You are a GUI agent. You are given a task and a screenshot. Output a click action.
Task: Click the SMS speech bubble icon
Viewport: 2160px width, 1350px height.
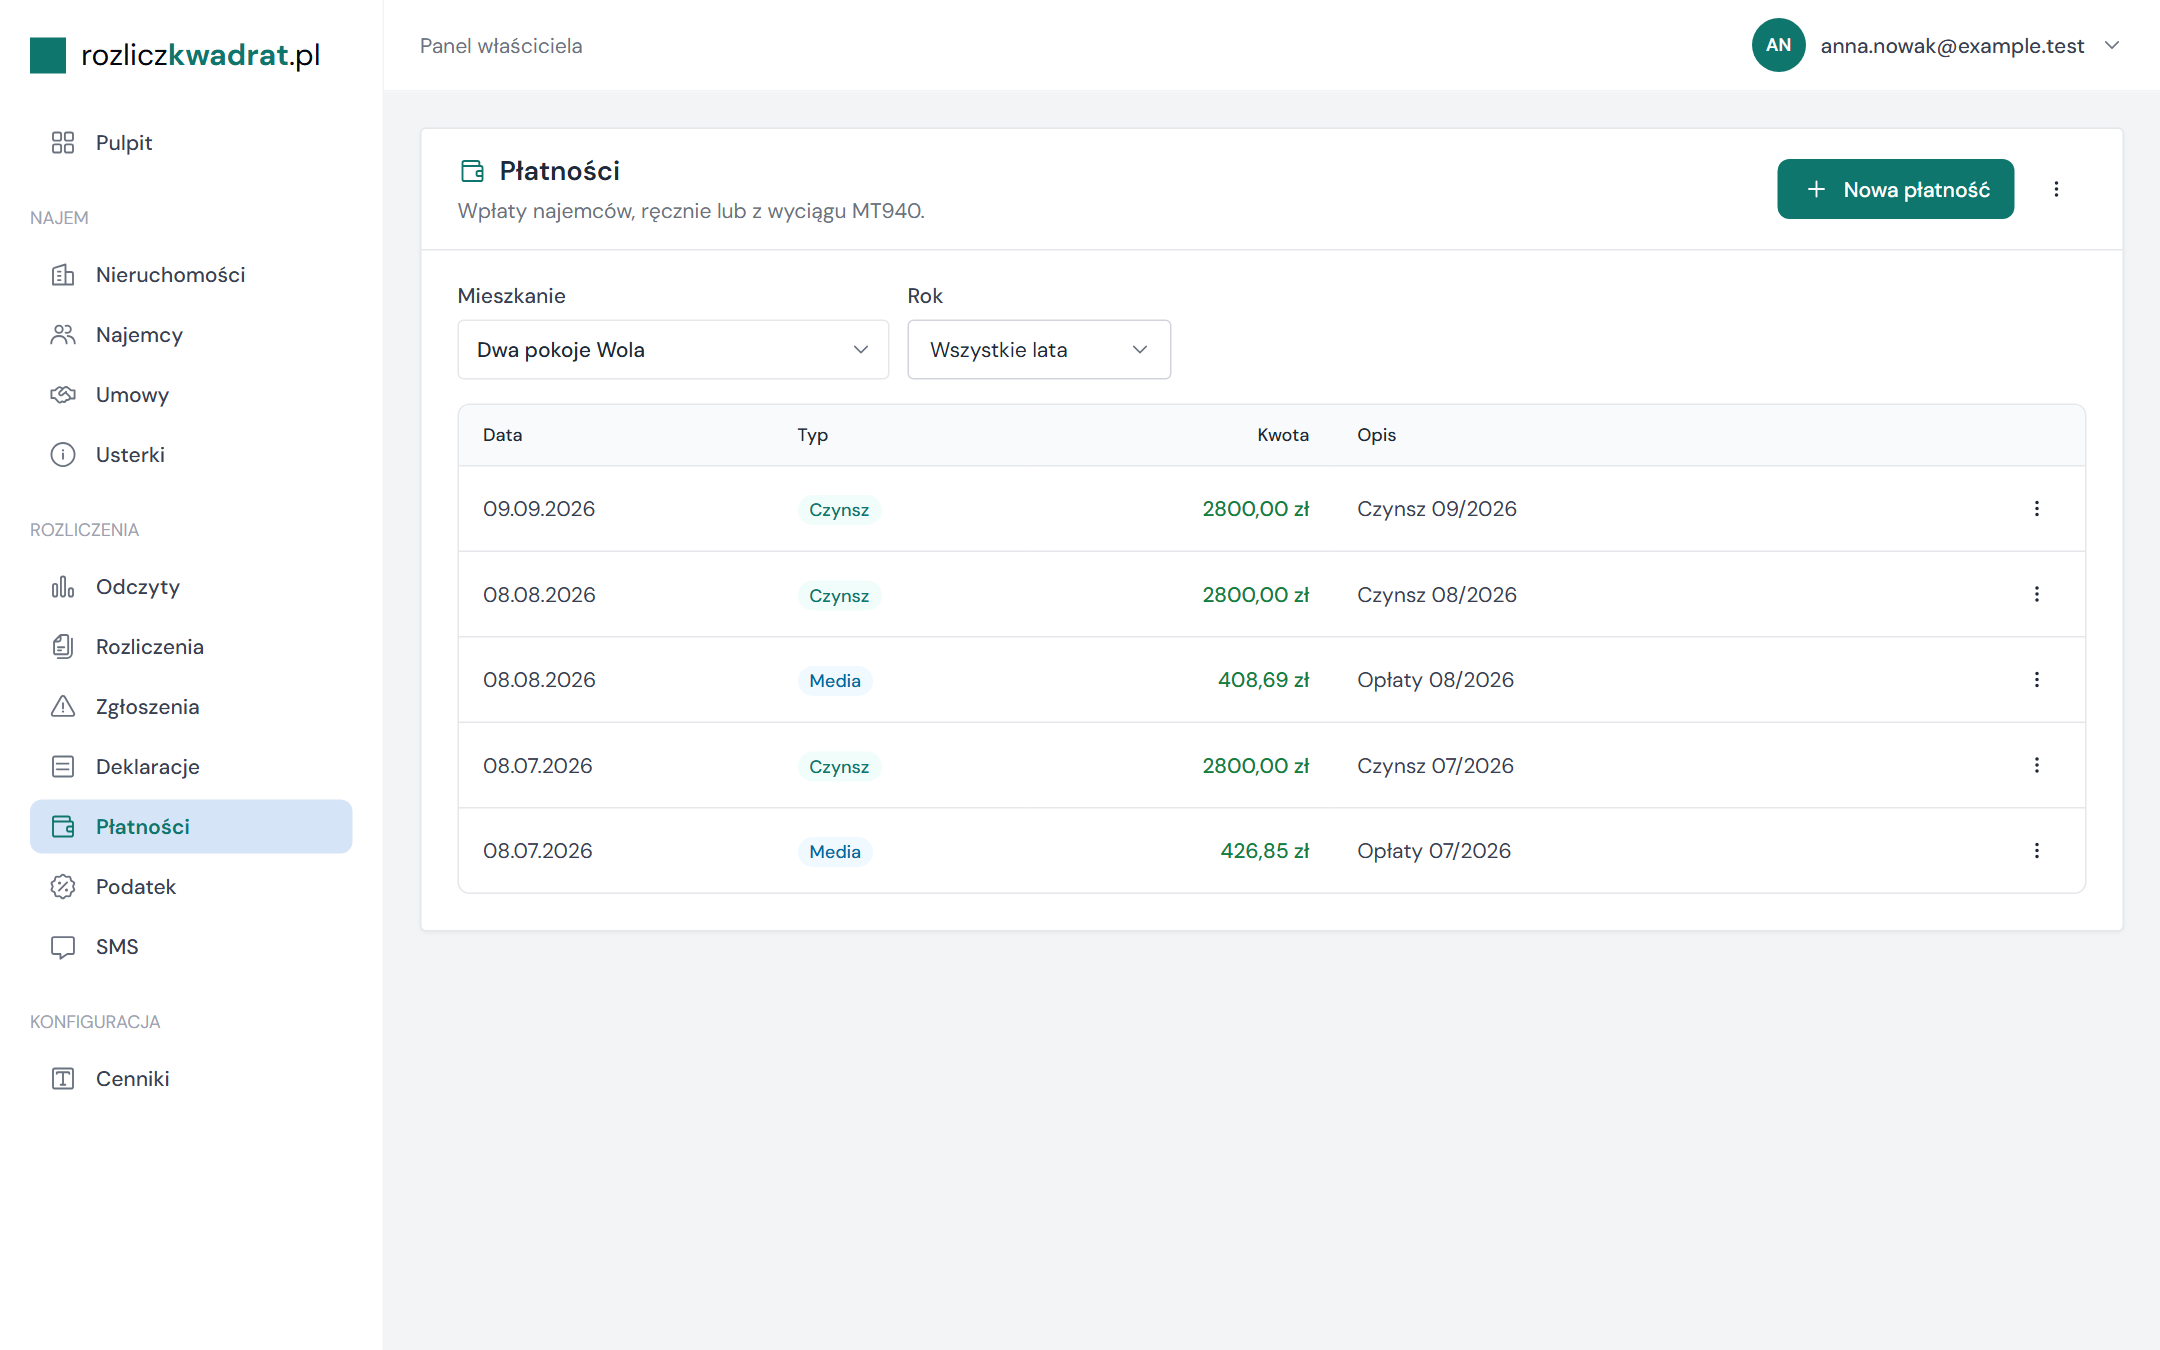pyautogui.click(x=63, y=947)
